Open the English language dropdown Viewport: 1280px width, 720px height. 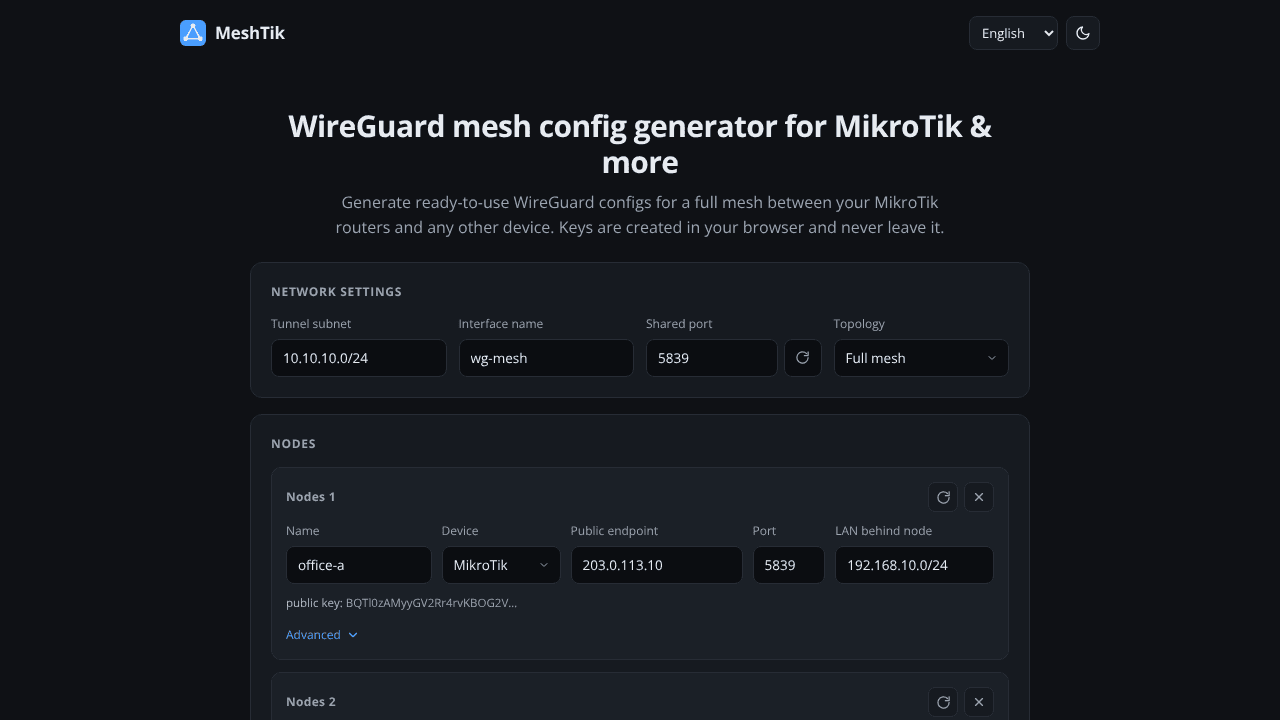pyautogui.click(x=1013, y=33)
